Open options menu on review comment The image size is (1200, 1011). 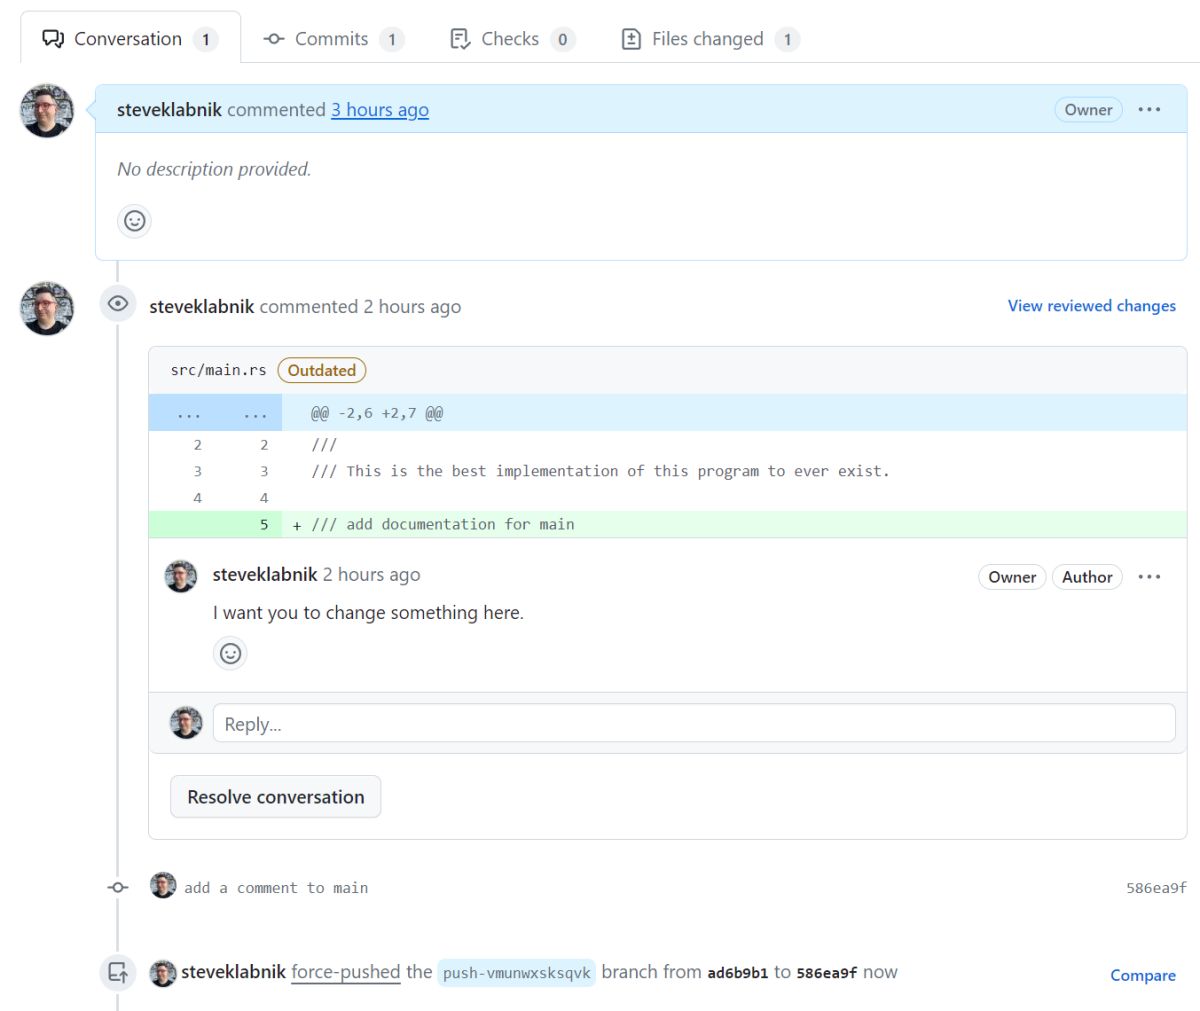(1150, 577)
